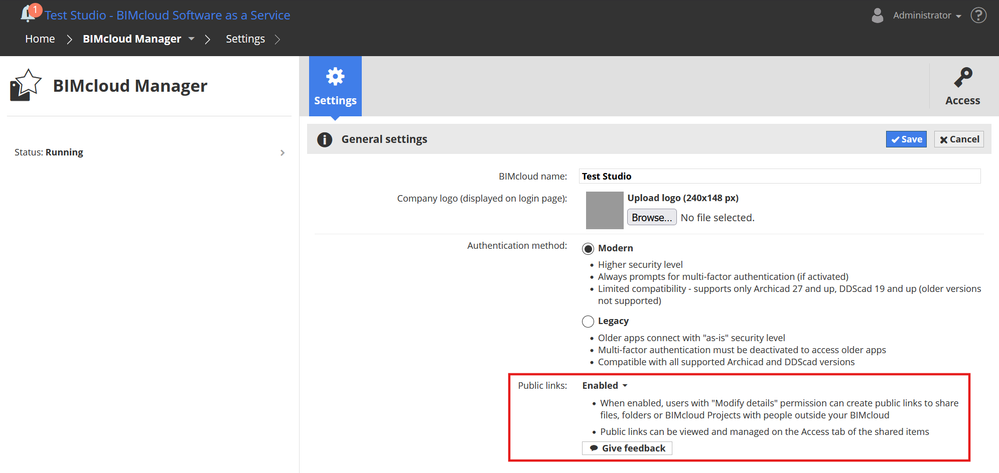
Task: Click the chevron after Settings breadcrumb
Action: [277, 40]
